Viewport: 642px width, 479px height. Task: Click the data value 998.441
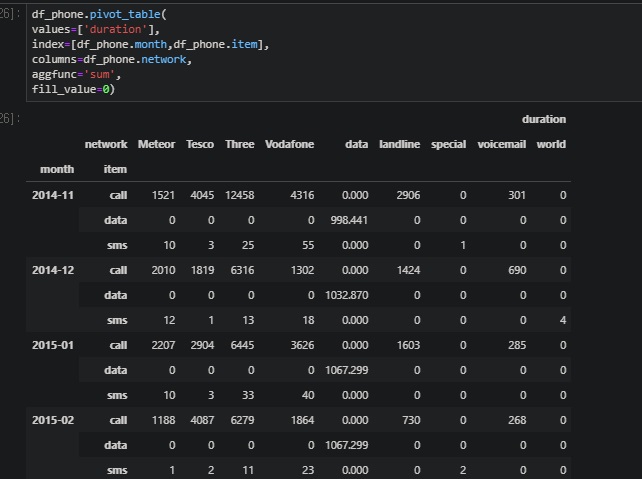click(349, 220)
